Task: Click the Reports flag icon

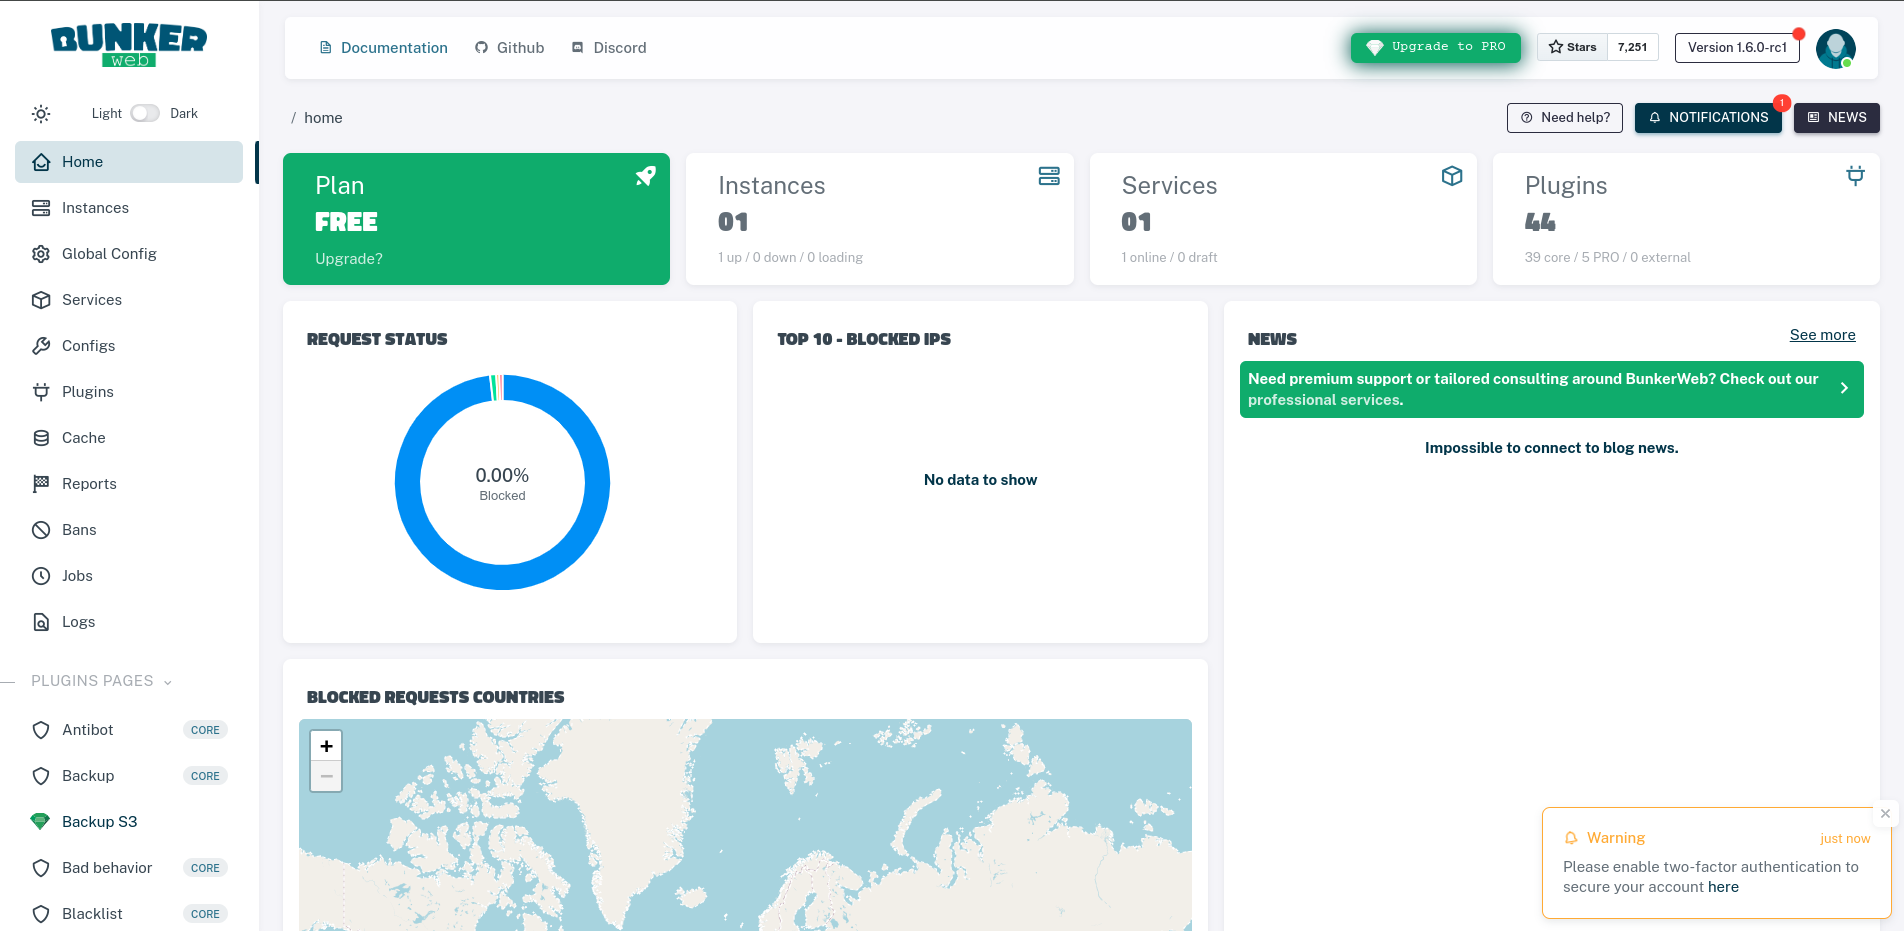Action: [x=41, y=483]
